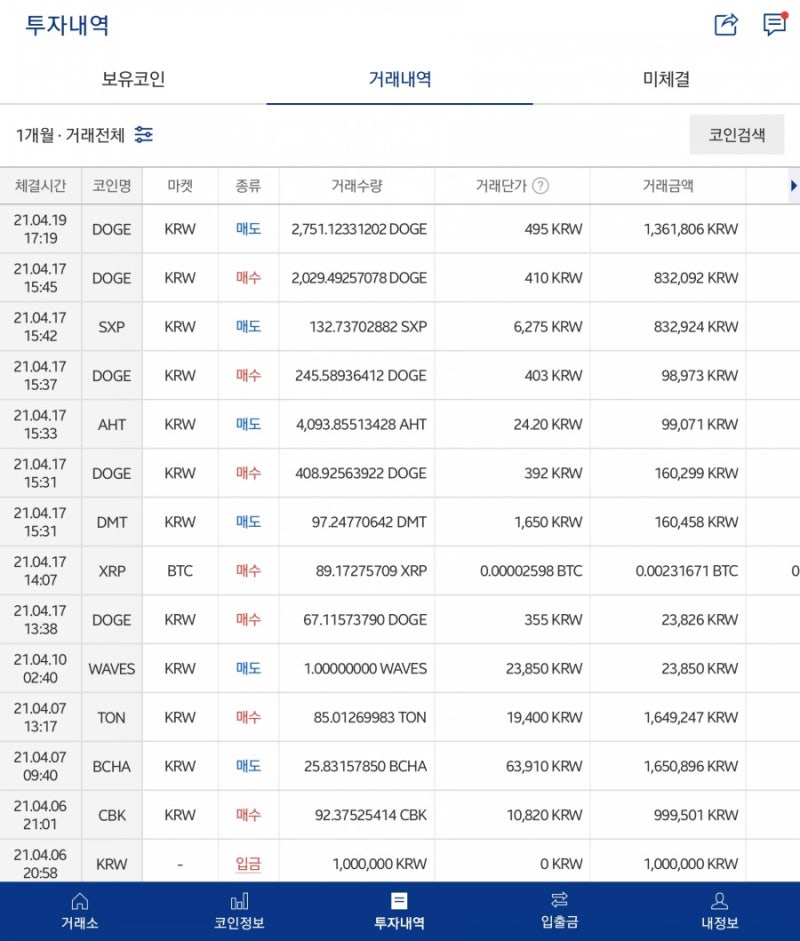The width and height of the screenshot is (800, 941).
Task: Click the 21.04.10 02:40 timestamp cell
Action: 41,669
